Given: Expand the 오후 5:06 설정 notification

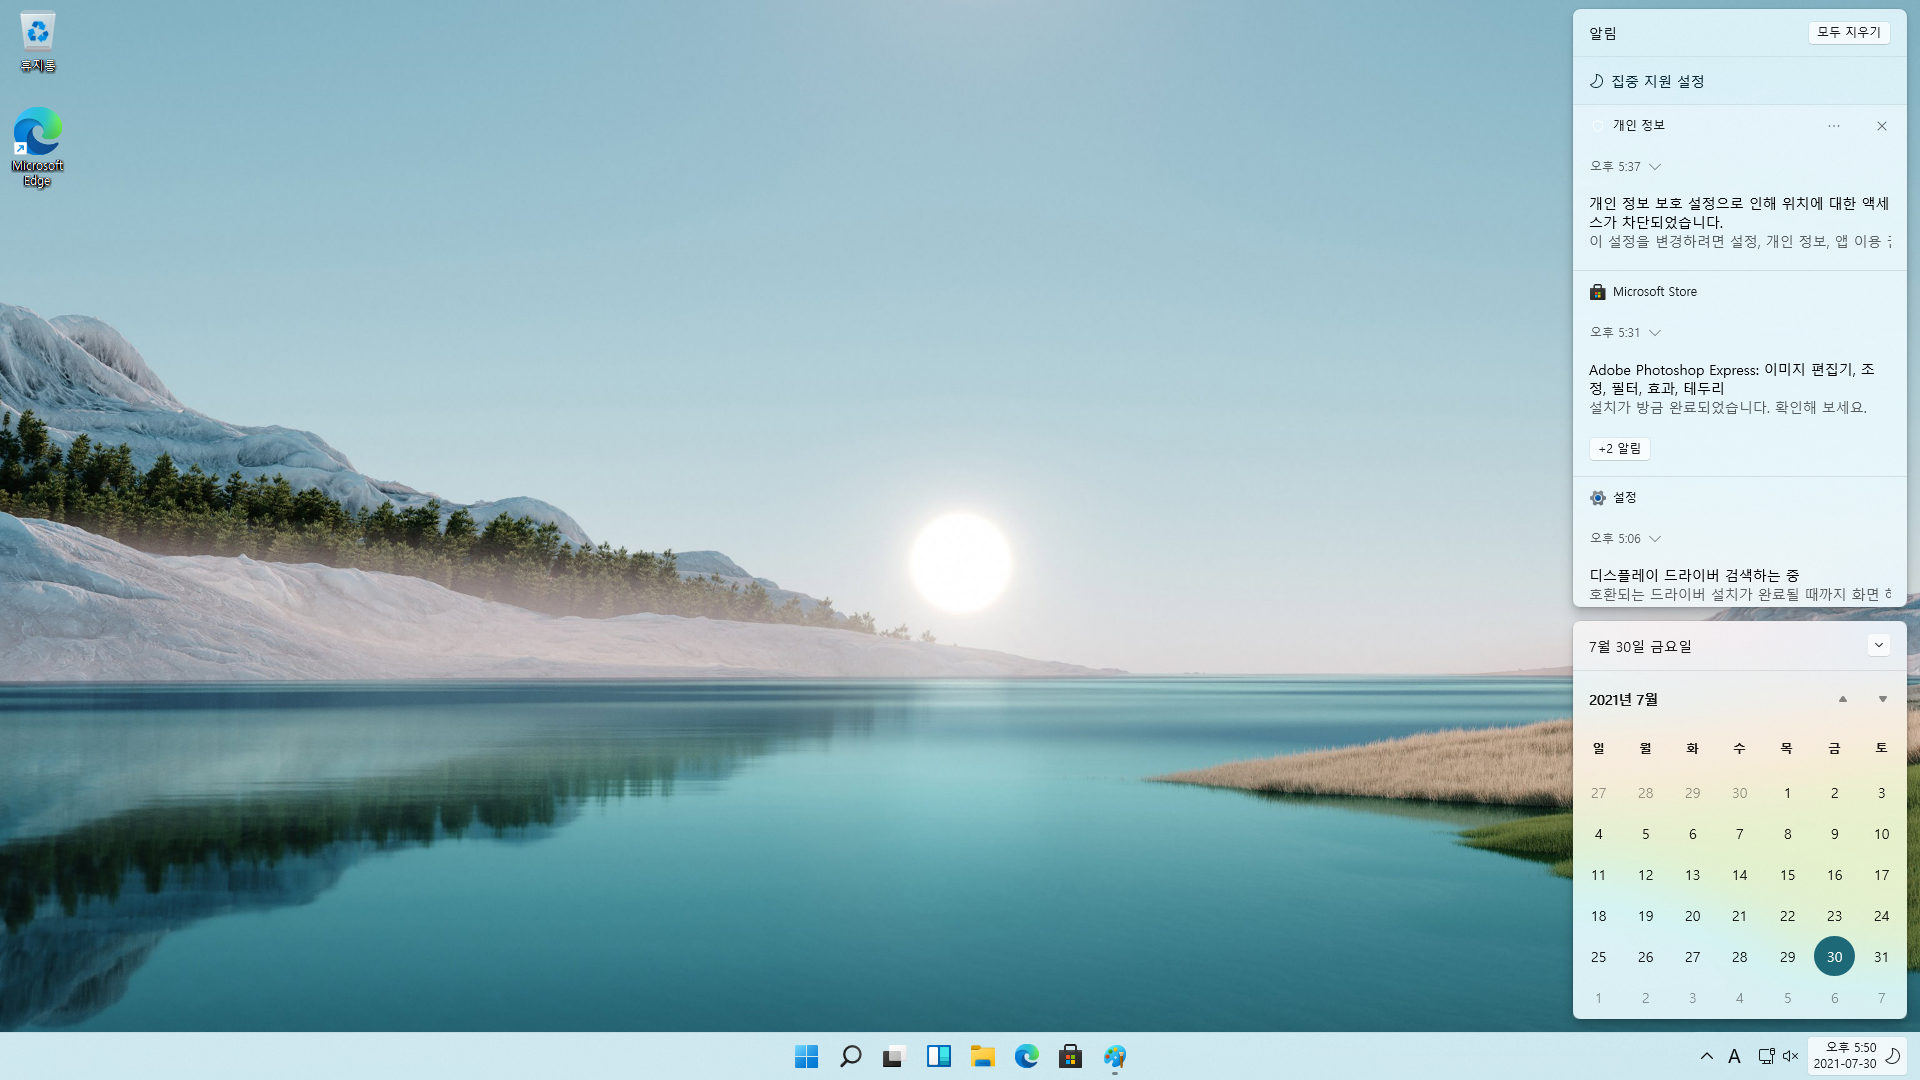Looking at the screenshot, I should pos(1655,539).
